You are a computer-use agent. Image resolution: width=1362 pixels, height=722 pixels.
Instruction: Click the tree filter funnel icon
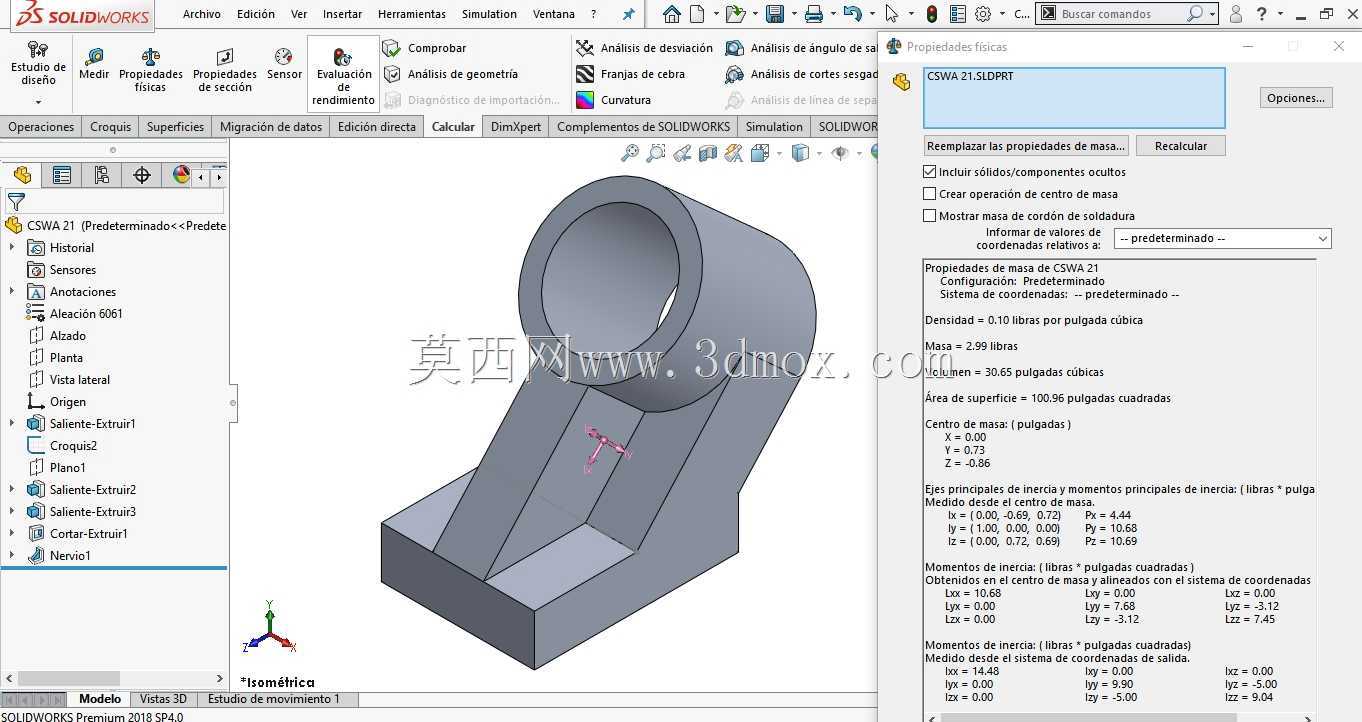point(16,202)
